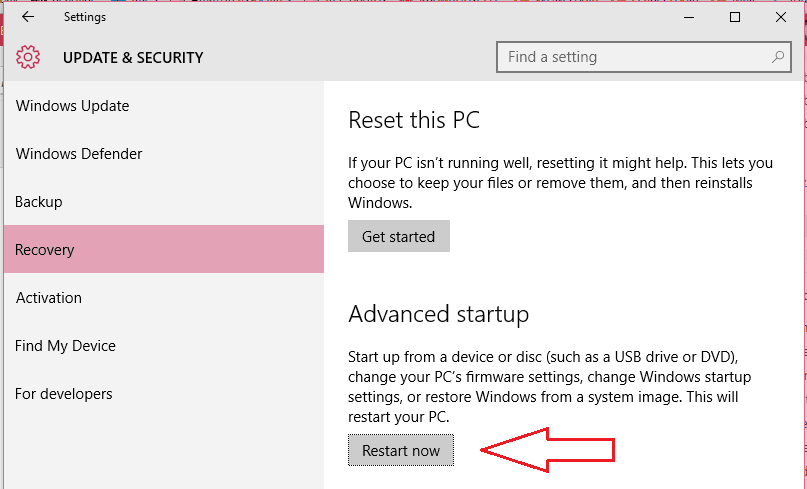Click the search magnifier icon
This screenshot has height=489, width=807.
coord(778,57)
